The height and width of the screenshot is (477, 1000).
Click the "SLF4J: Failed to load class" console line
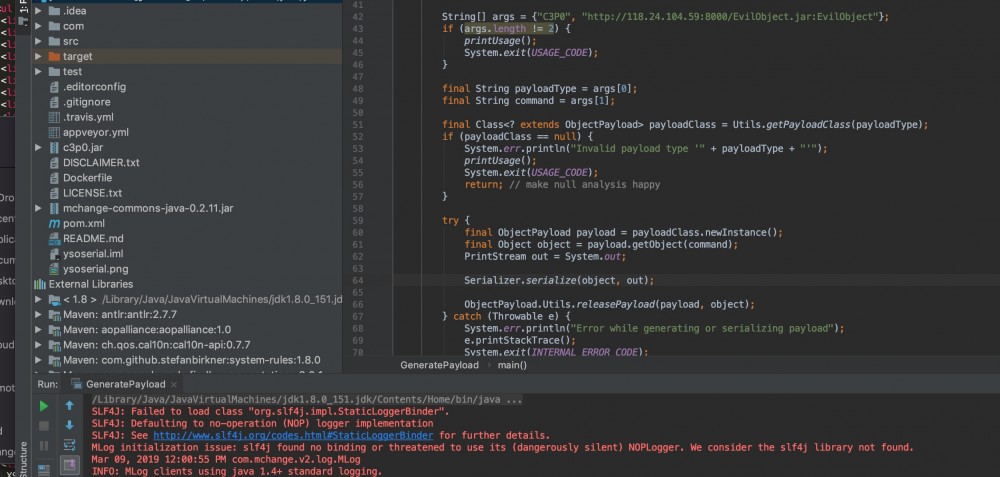pyautogui.click(x=270, y=412)
